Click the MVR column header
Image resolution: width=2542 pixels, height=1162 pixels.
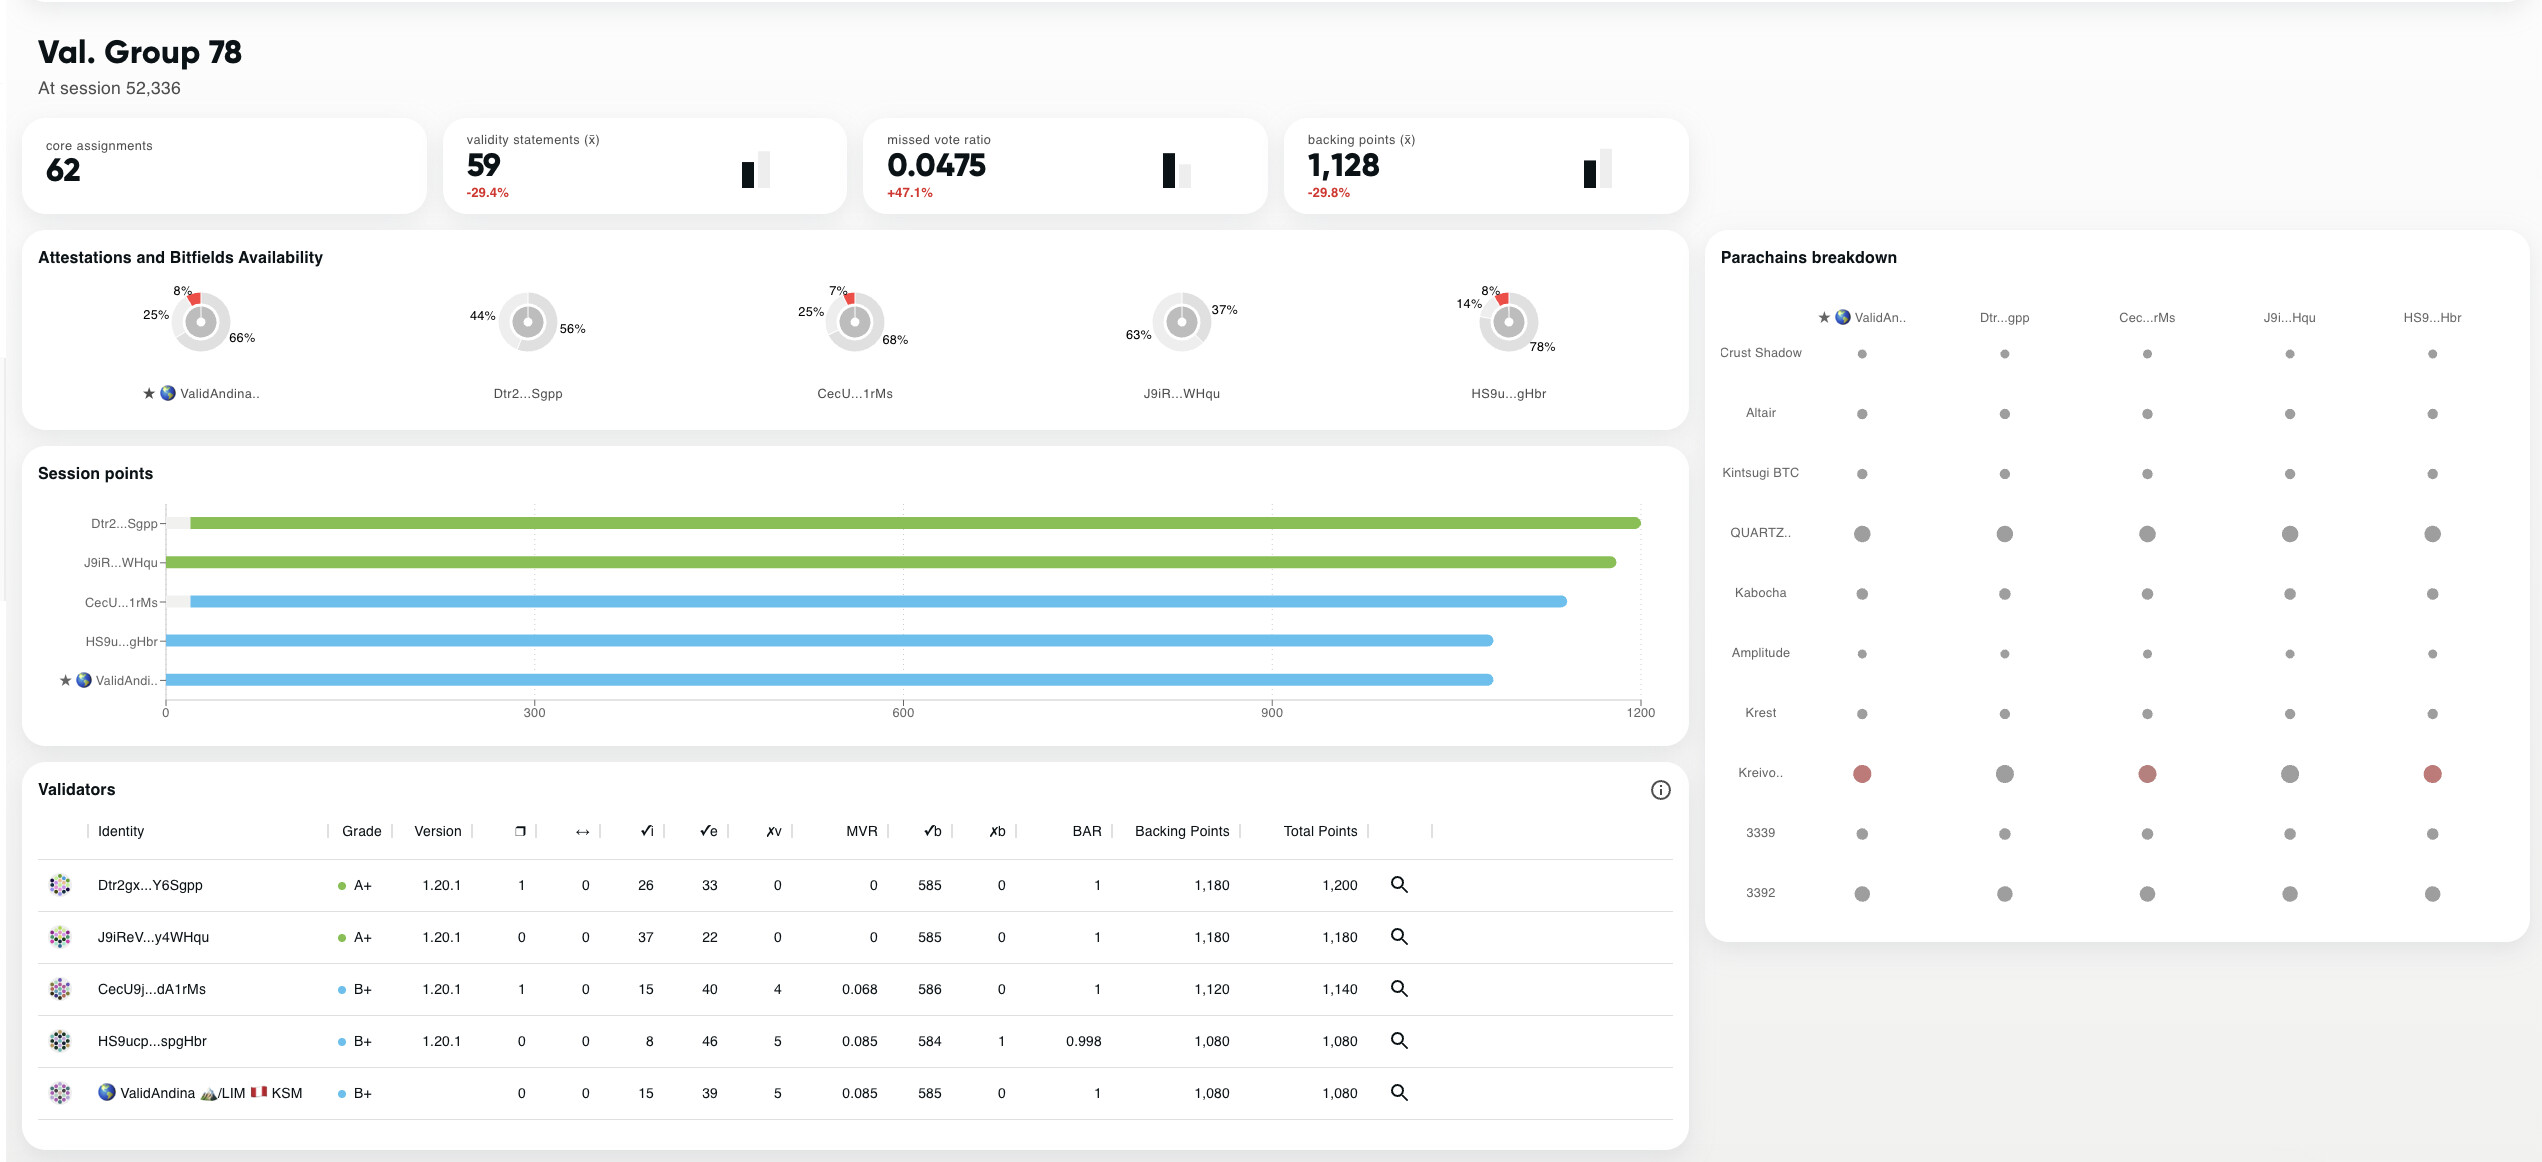(861, 831)
